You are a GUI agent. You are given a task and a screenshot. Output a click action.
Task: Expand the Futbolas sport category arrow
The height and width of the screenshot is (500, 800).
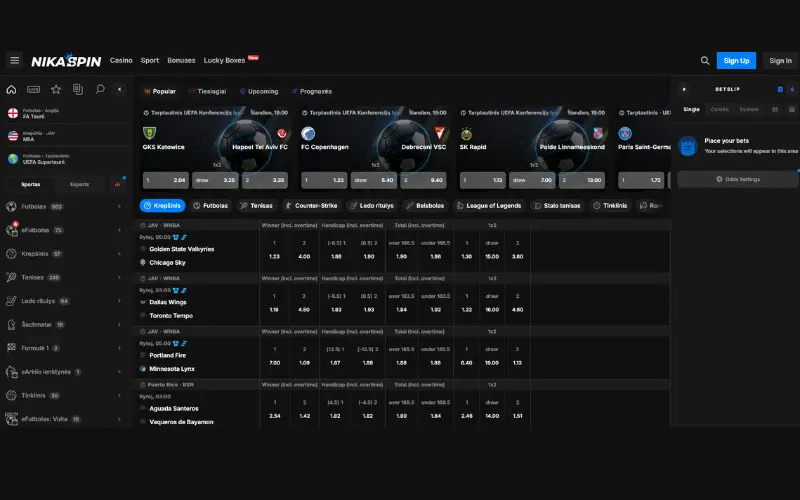coord(119,207)
